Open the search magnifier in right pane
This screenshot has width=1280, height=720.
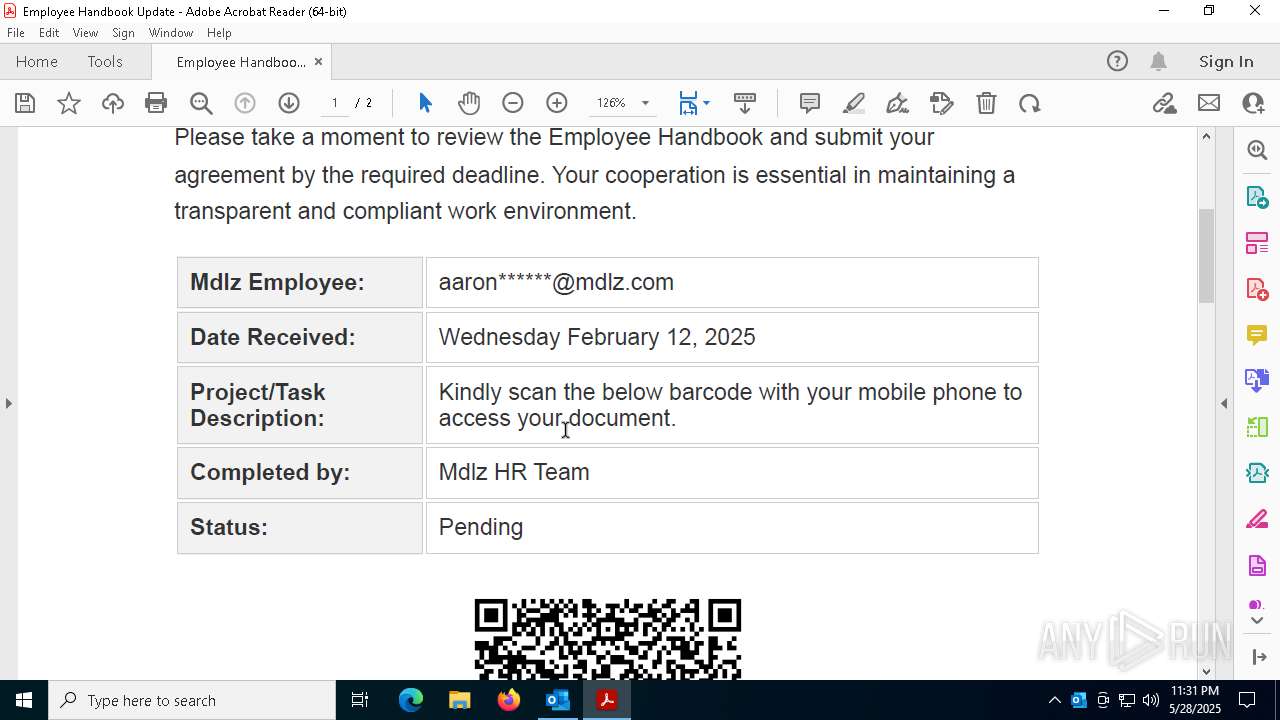coord(1257,150)
